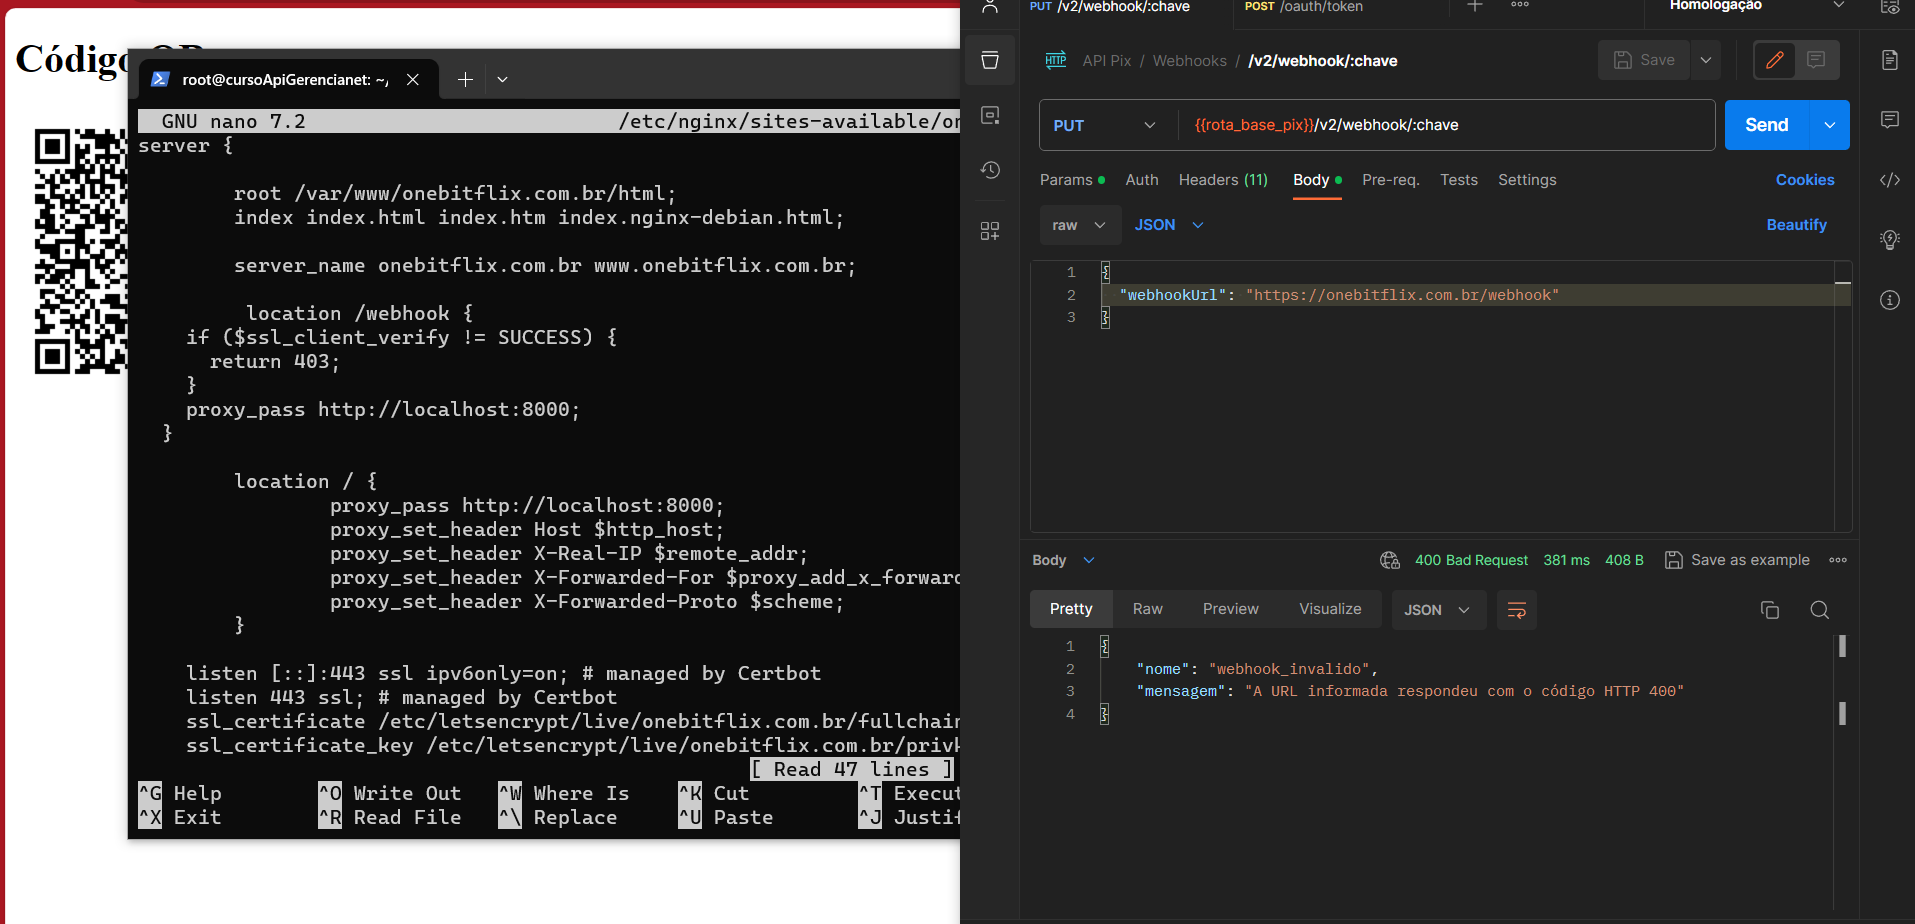Viewport: 1915px width, 924px height.
Task: Close the root@cursoApiGerencianet terminal tab
Action: [x=413, y=79]
